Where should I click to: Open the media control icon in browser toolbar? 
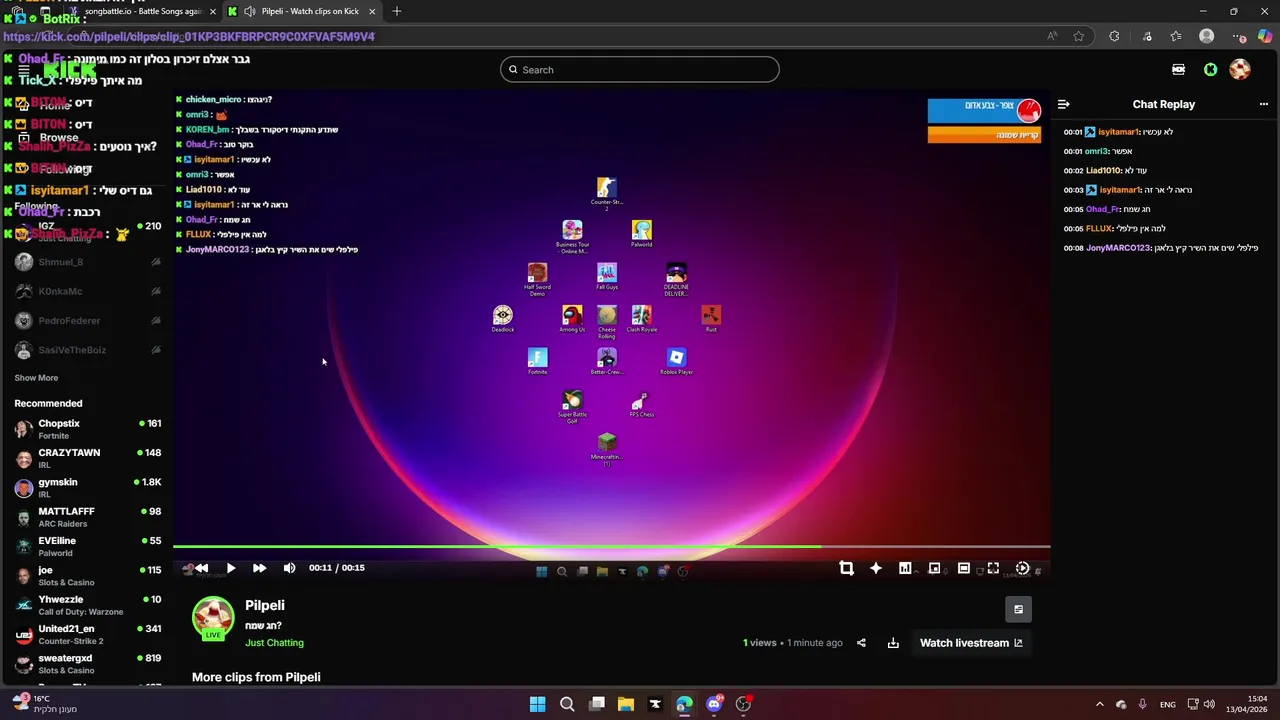pos(1145,36)
